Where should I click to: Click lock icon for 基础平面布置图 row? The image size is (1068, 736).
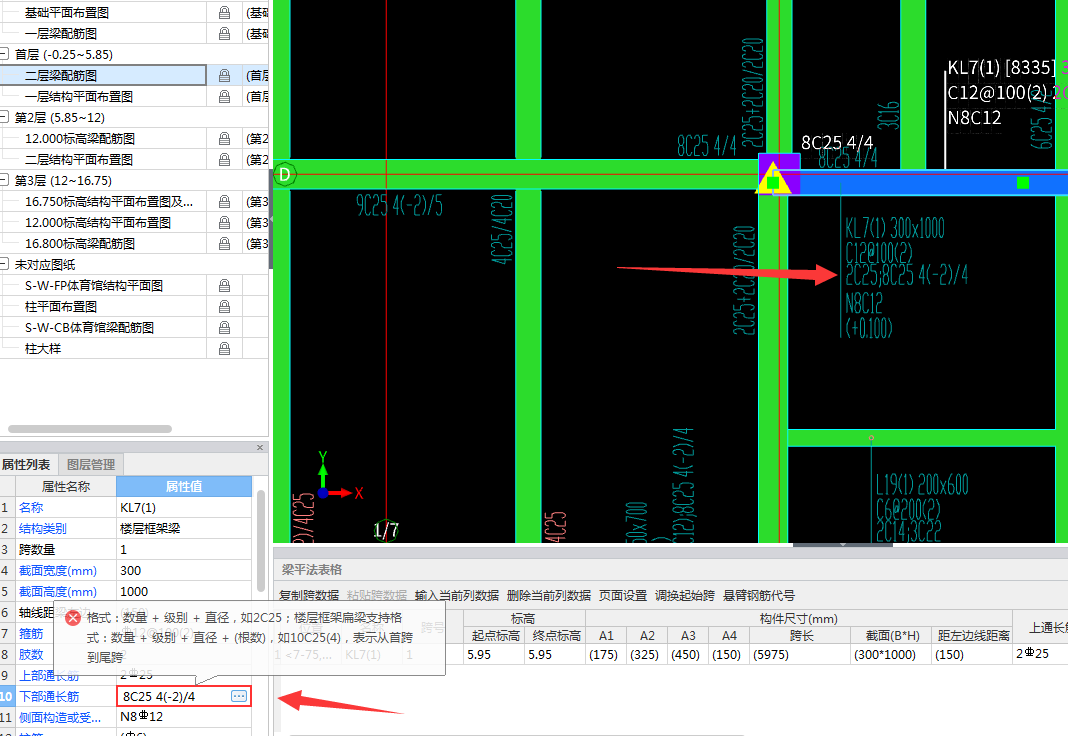coord(224,12)
